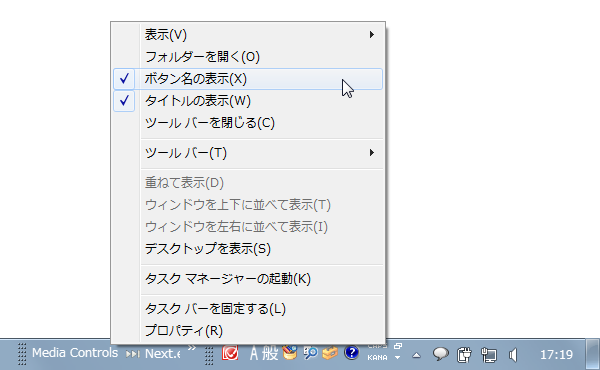Screen dimensions: 600x370
Task: Toggle the CAPS key lock indicator
Action: tap(377, 346)
